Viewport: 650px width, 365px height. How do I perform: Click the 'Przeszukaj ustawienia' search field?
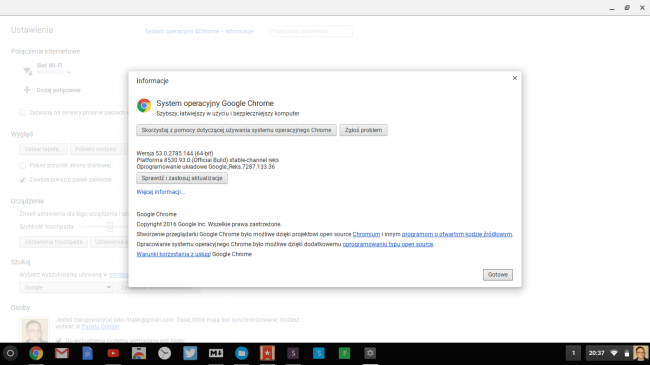click(x=310, y=31)
